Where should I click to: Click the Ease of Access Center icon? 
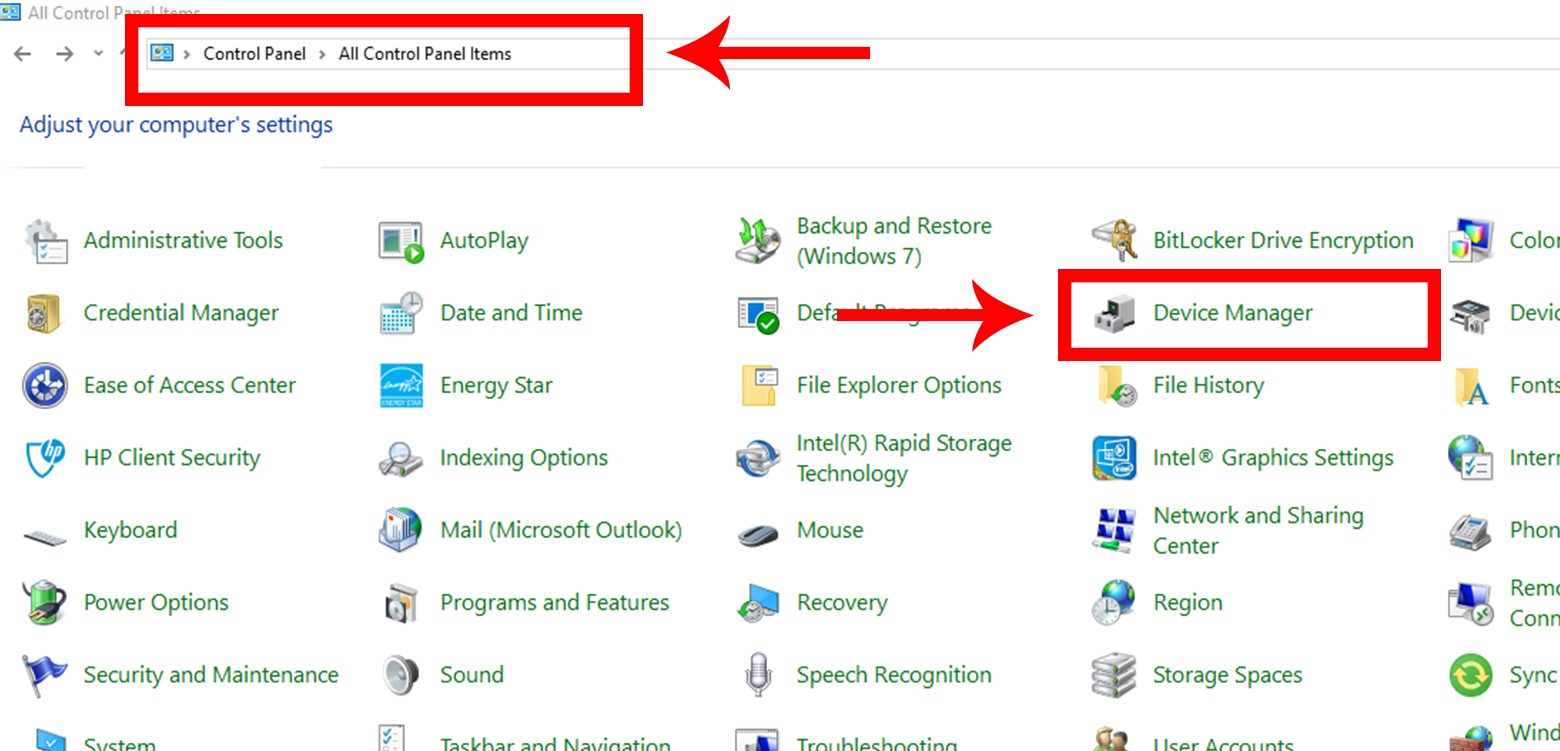pyautogui.click(x=44, y=386)
